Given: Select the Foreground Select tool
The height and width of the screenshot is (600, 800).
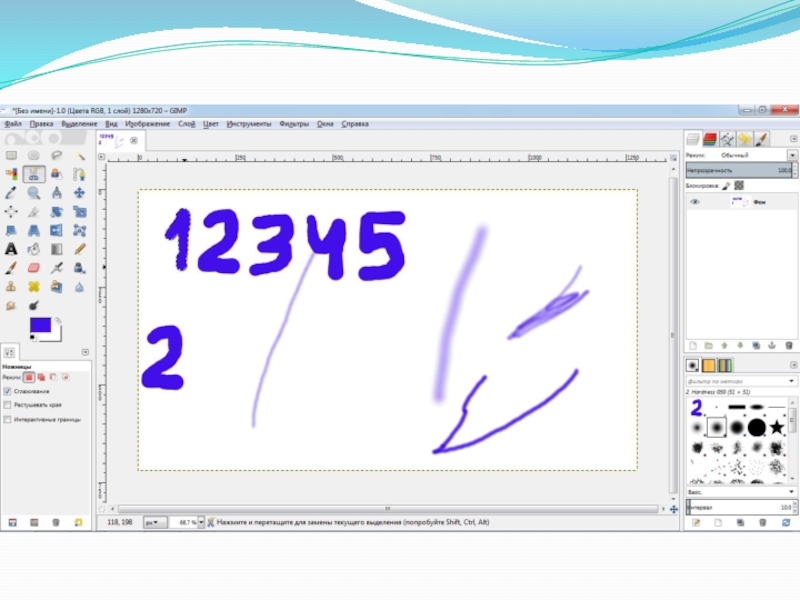Looking at the screenshot, I should 57,174.
